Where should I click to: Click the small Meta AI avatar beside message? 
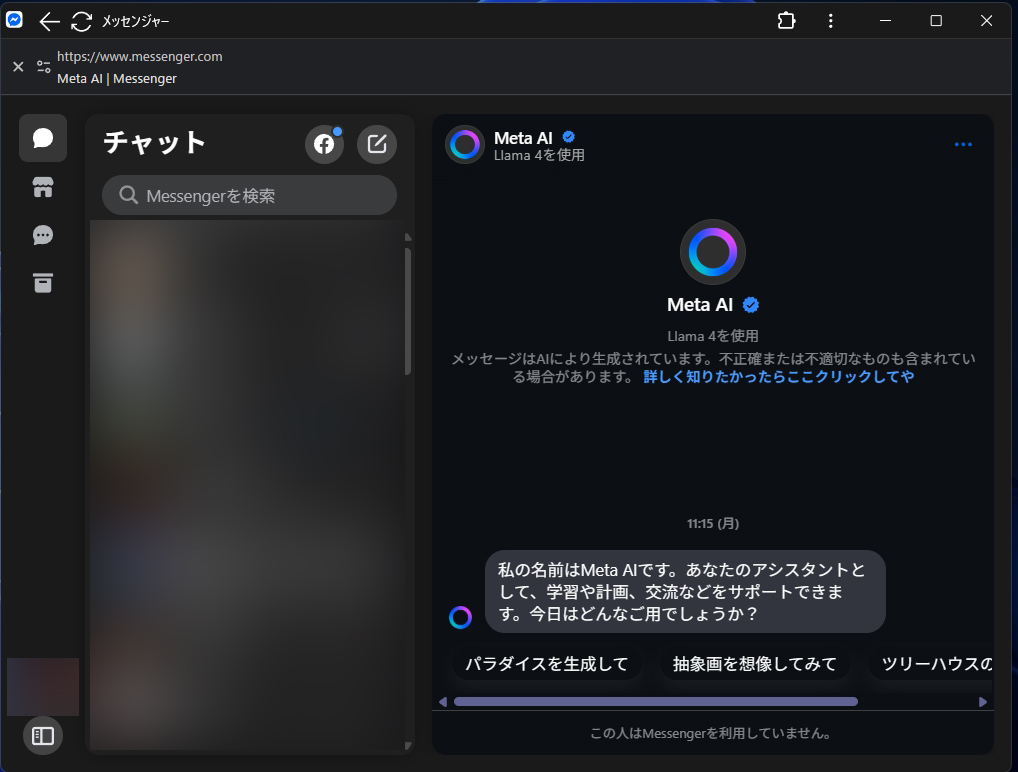(460, 617)
